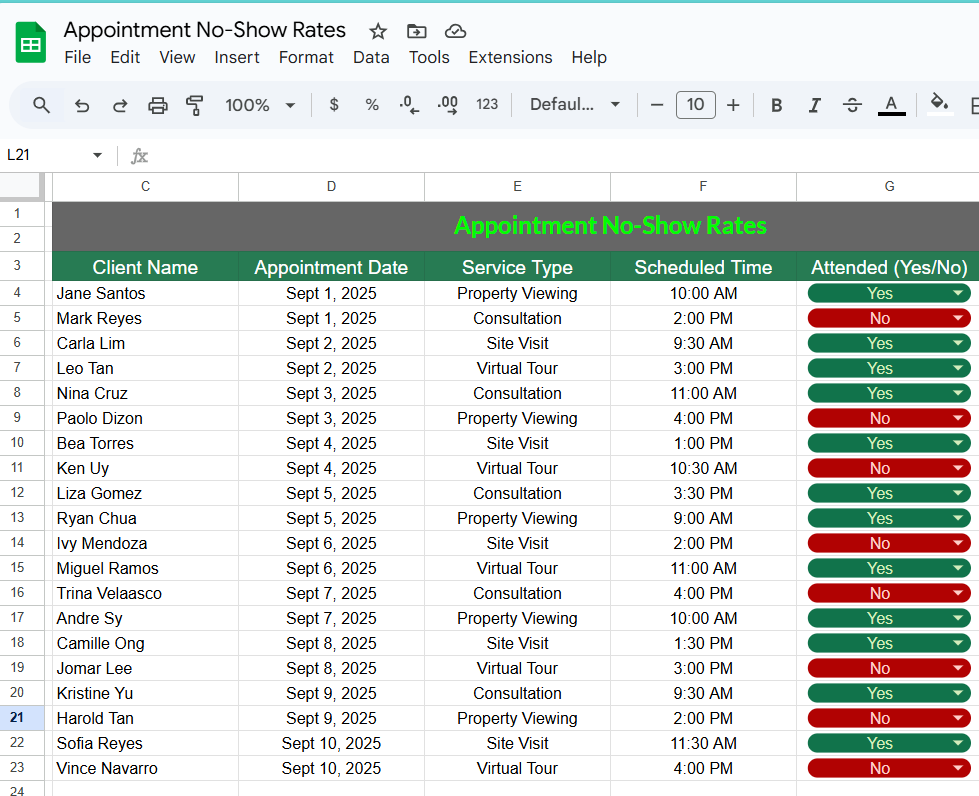Open Mark Reyes attended dropdown

(958, 318)
